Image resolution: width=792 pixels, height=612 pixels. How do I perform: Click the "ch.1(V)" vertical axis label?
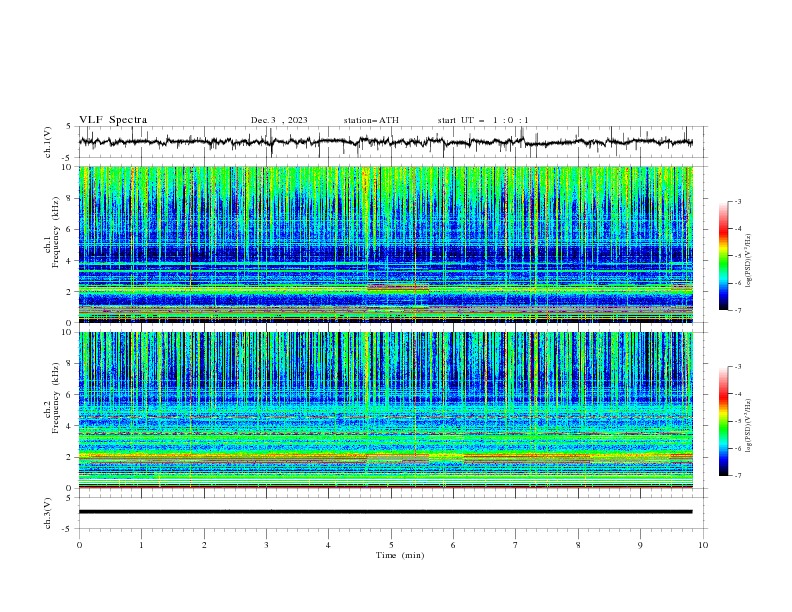(48, 142)
